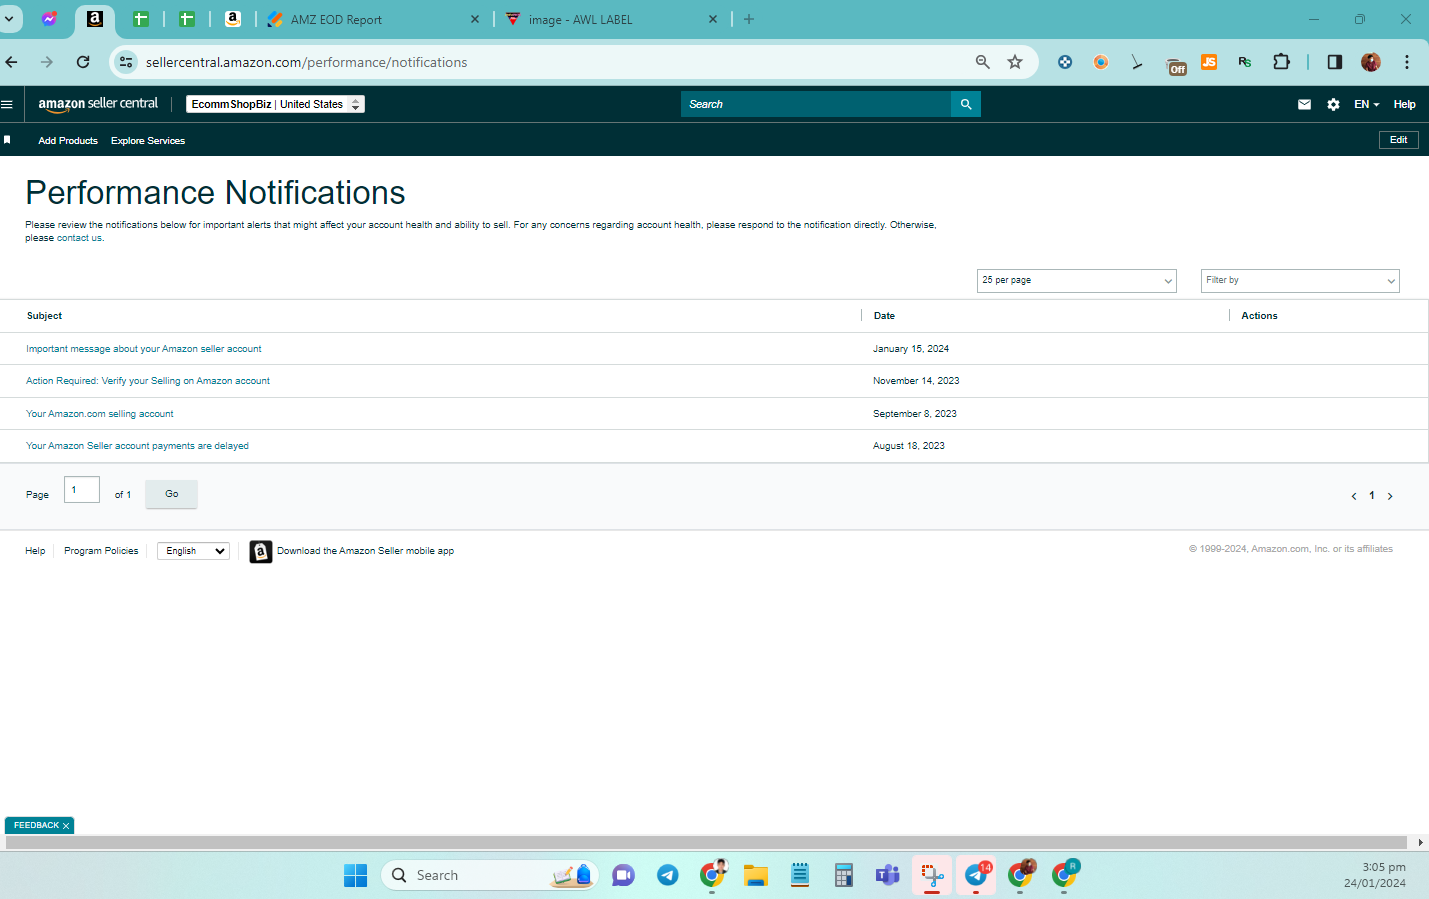Click page number 1 in the pager

click(x=1372, y=496)
